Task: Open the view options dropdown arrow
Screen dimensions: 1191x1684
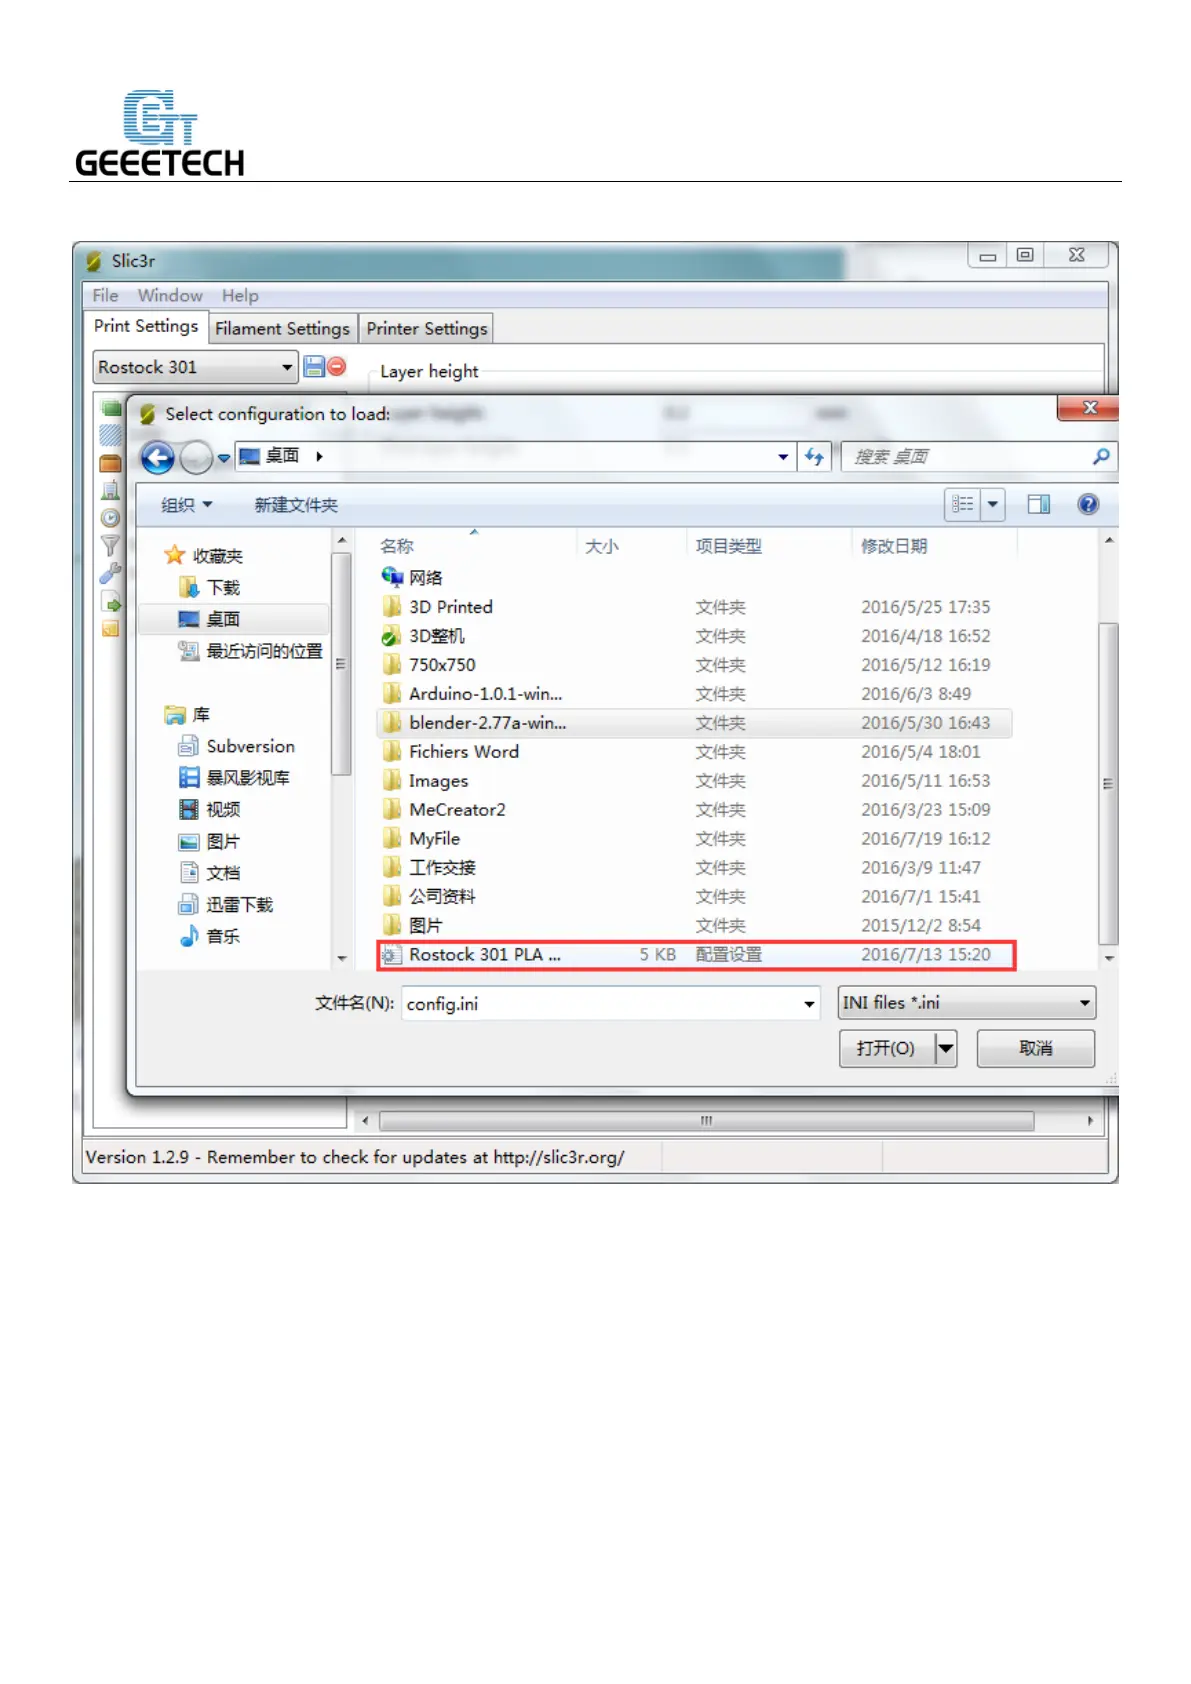Action: point(993,504)
